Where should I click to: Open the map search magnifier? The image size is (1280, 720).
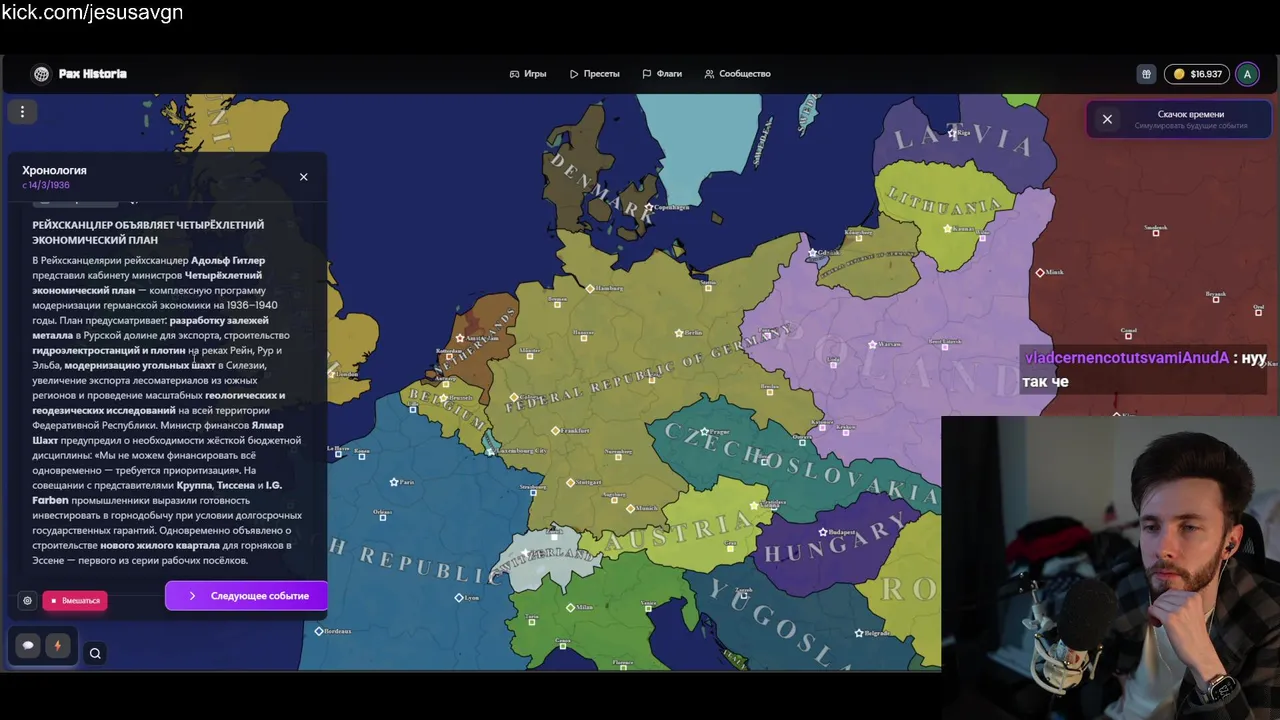[95, 654]
